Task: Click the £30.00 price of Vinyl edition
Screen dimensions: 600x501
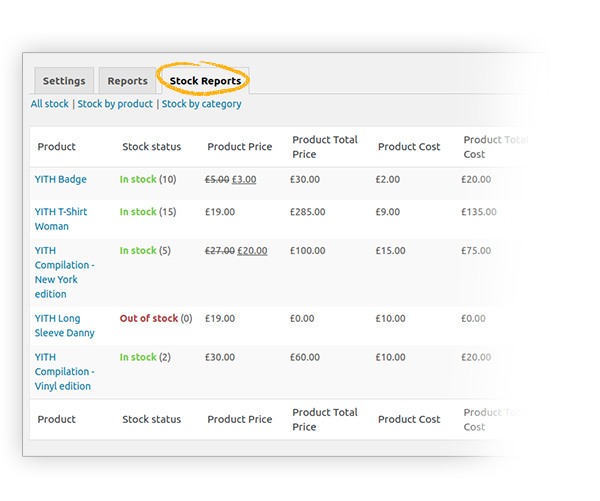Action: pyautogui.click(x=220, y=357)
